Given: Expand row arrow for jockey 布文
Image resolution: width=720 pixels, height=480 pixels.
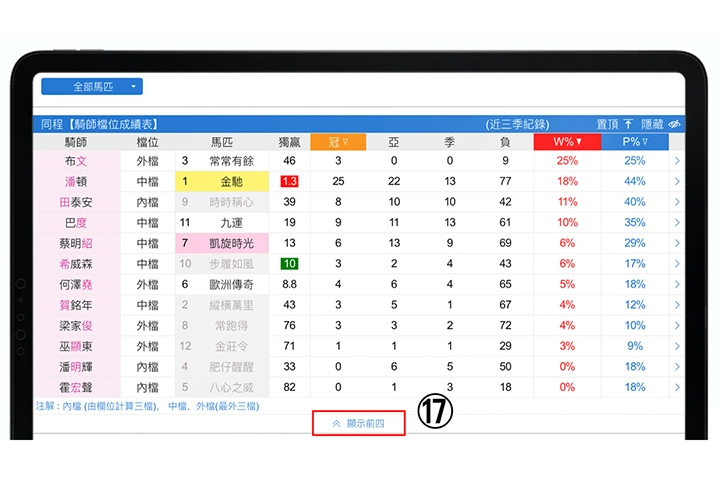Looking at the screenshot, I should coord(676,161).
